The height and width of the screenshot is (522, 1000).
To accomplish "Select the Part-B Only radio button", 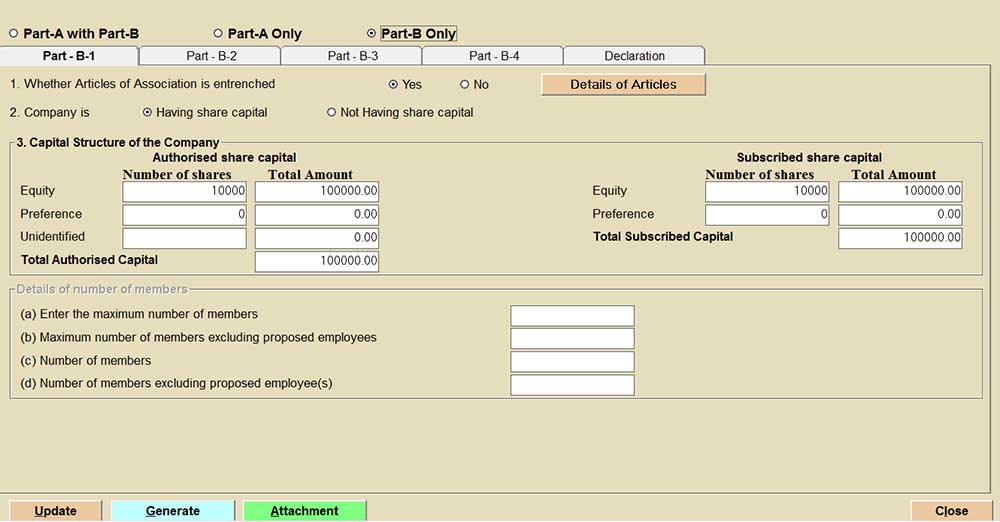I will (372, 34).
